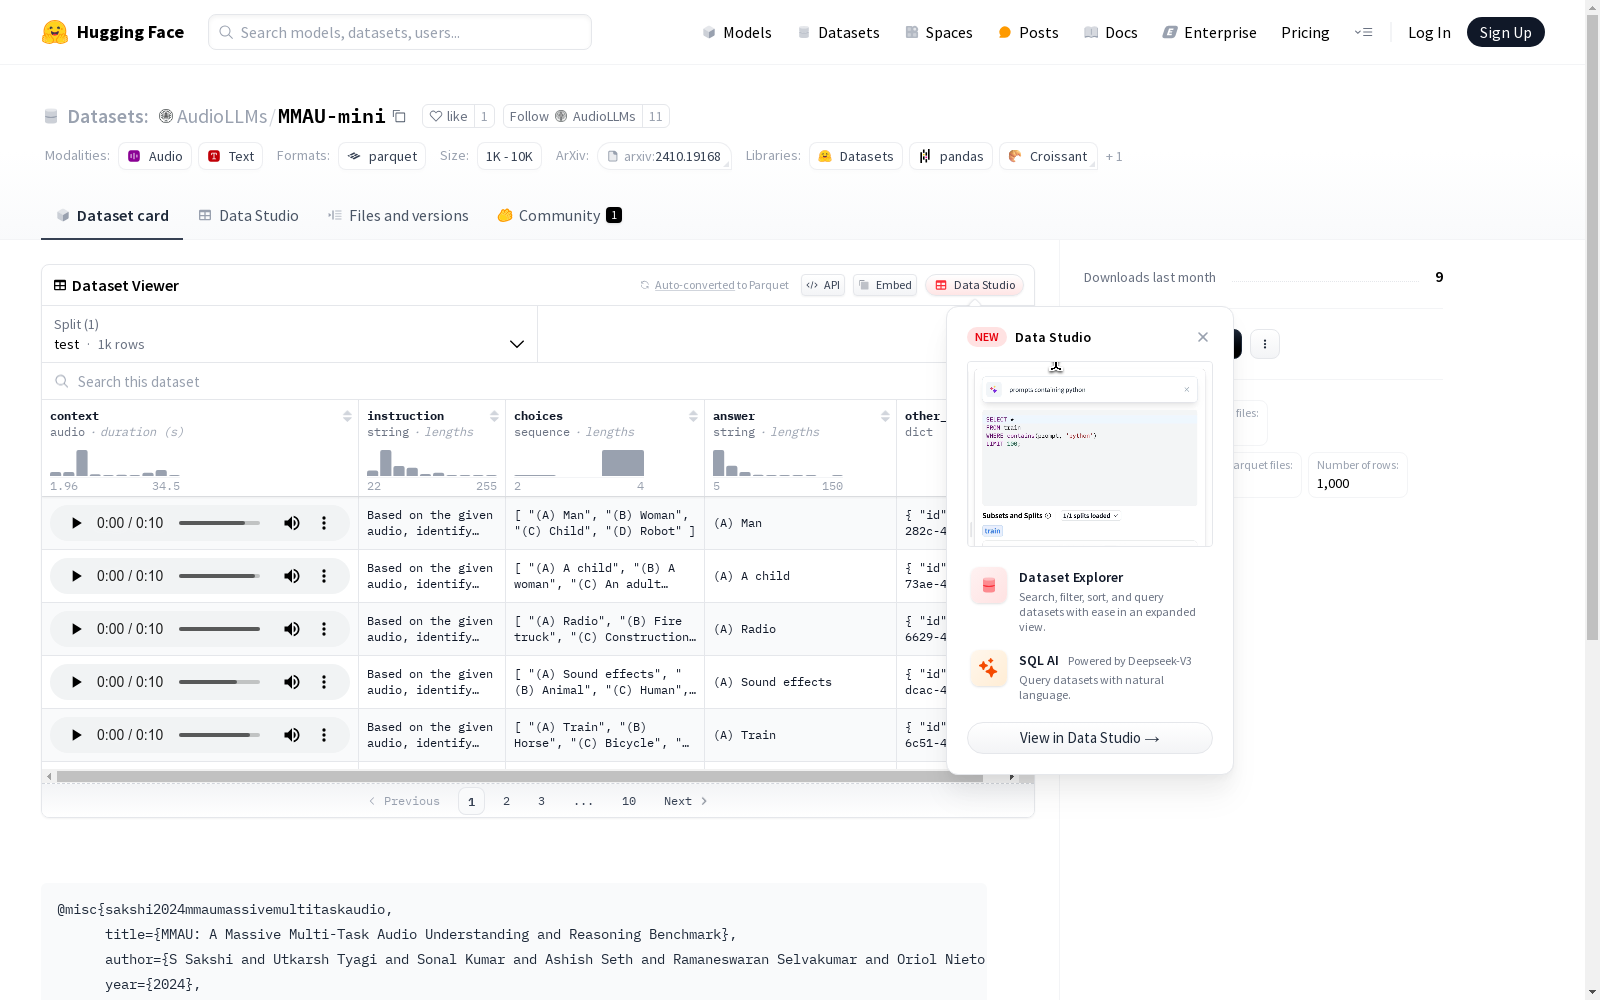Screen dimensions: 1600x1000
Task: Mute audio in the Train answer row
Action: [x=292, y=735]
